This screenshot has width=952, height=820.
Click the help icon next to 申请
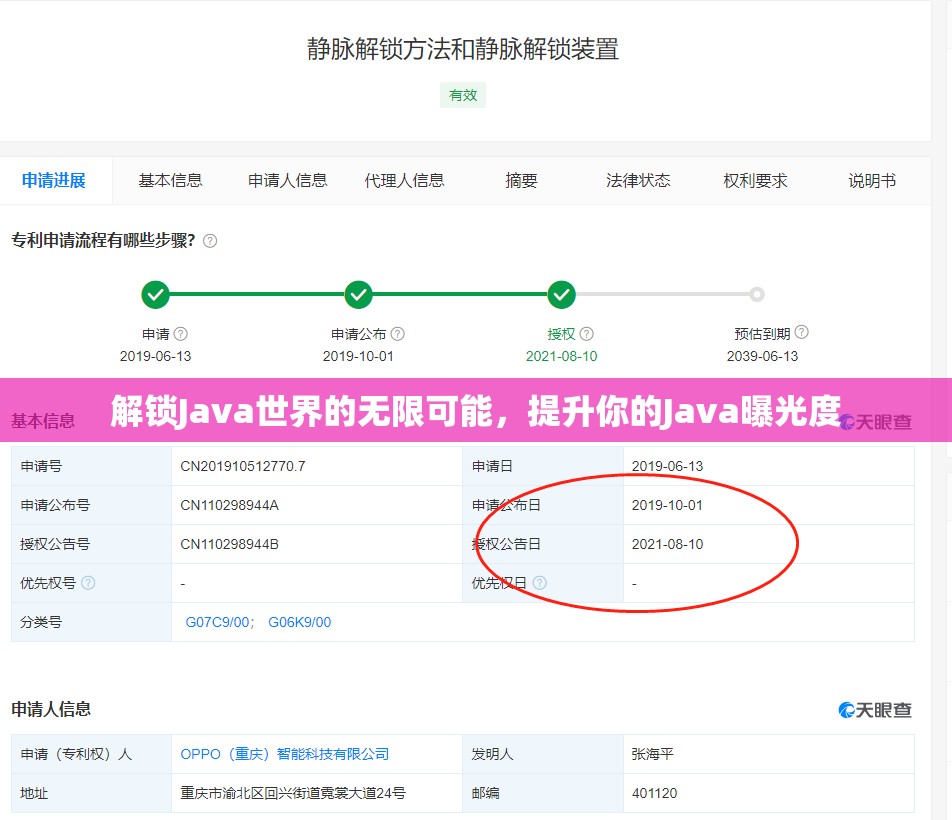point(181,334)
